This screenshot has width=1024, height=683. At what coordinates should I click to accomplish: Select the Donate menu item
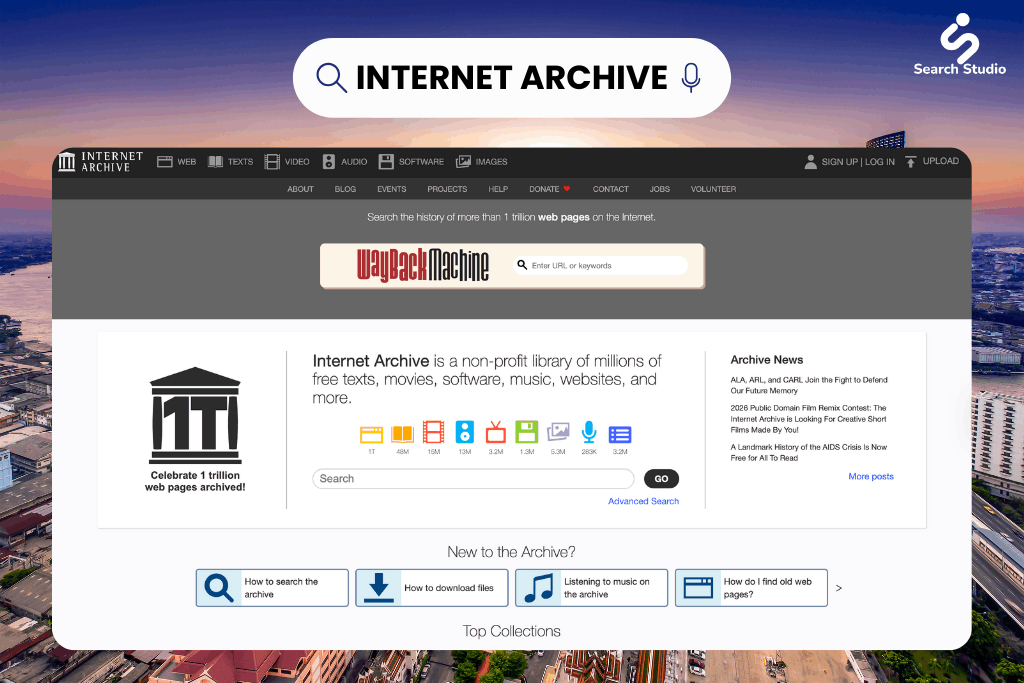click(549, 189)
